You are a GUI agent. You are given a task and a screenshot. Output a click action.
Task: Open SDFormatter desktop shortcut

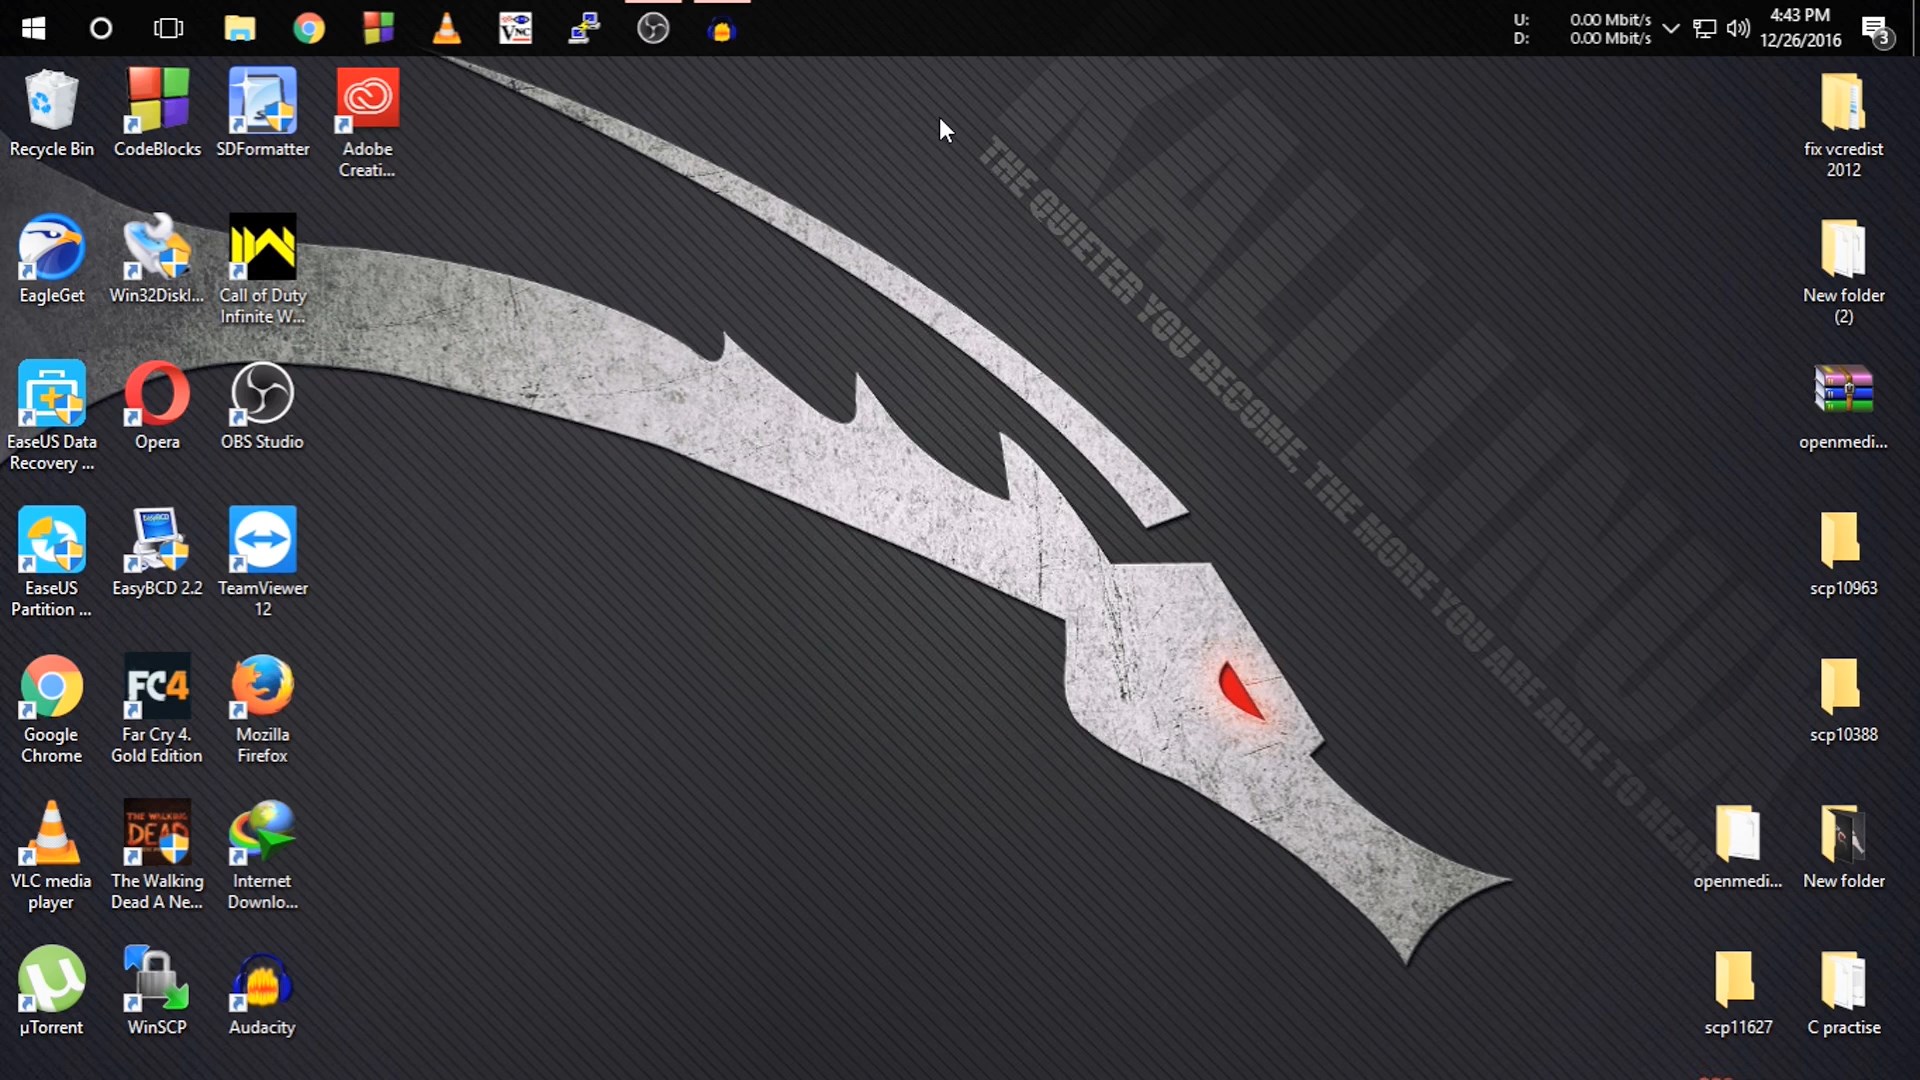coord(263,113)
